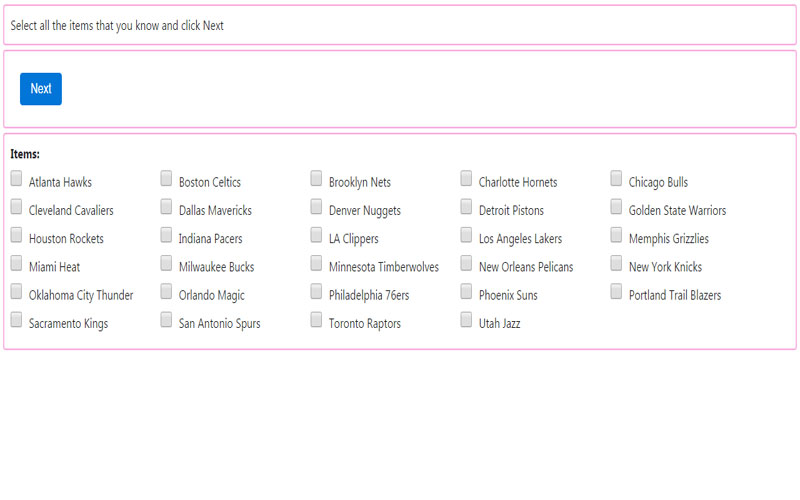Check the Philadelphia 76ers checkbox
The height and width of the screenshot is (500, 800).
pos(316,291)
